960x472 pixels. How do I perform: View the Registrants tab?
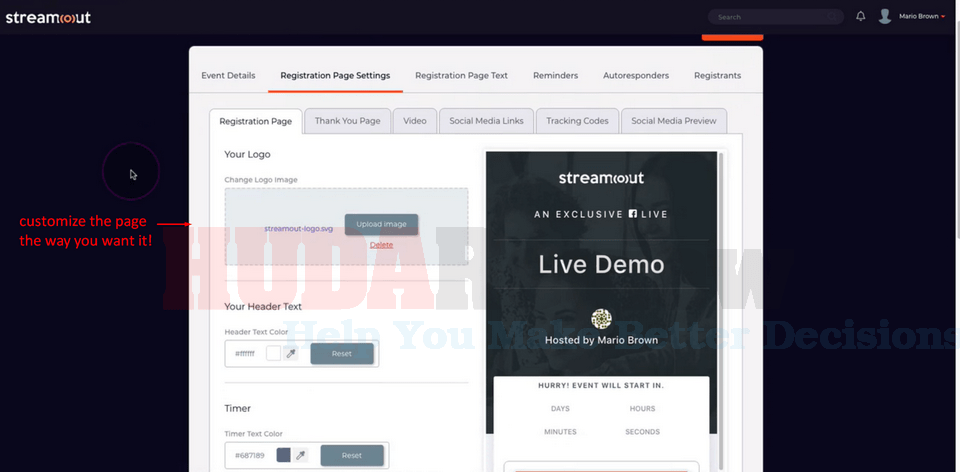pyautogui.click(x=718, y=76)
